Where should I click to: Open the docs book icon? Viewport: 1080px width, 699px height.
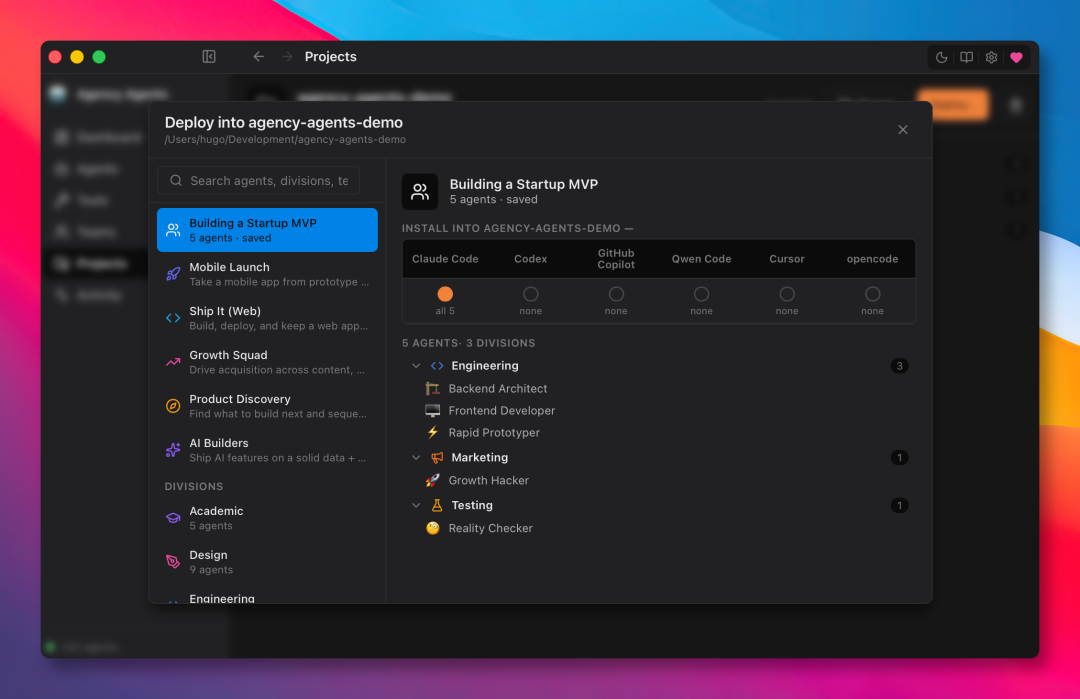pyautogui.click(x=966, y=57)
